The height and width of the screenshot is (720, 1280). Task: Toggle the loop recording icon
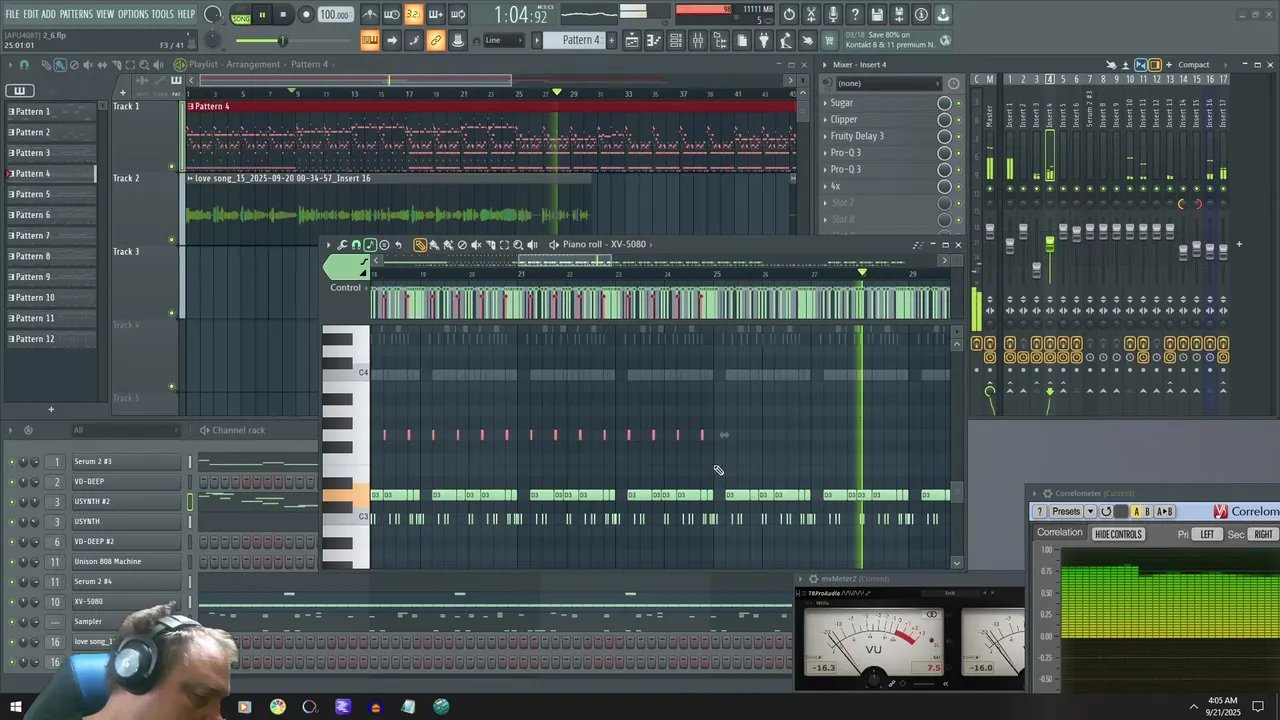point(457,15)
